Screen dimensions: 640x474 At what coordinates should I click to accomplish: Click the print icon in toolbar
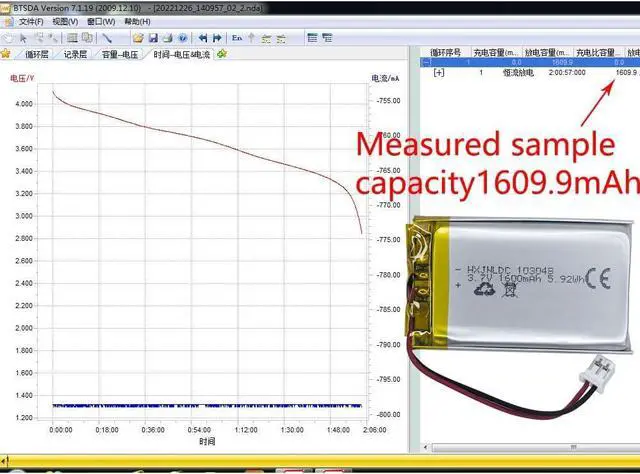pyautogui.click(x=168, y=37)
